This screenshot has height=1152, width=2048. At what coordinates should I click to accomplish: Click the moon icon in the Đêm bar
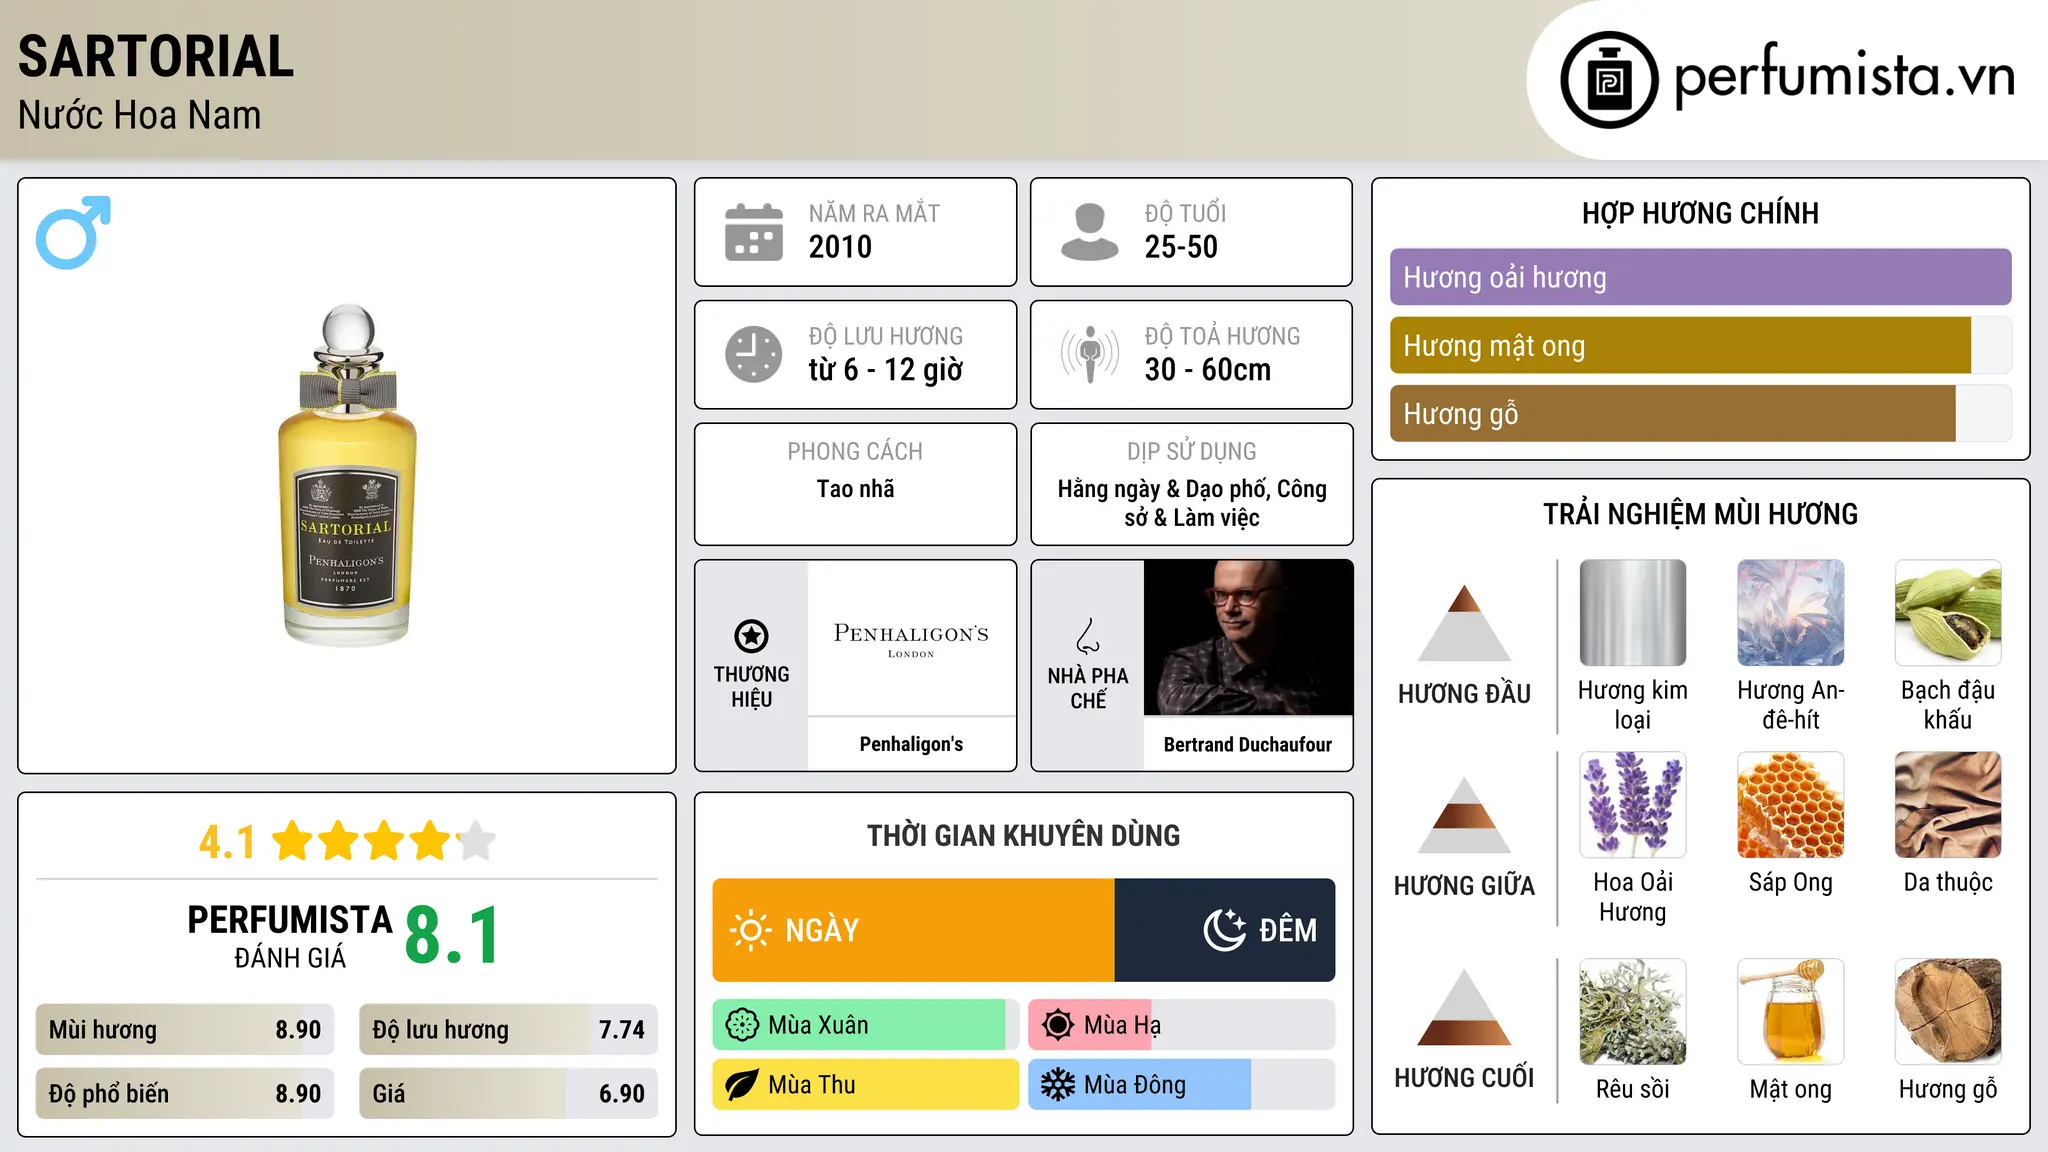(1225, 930)
